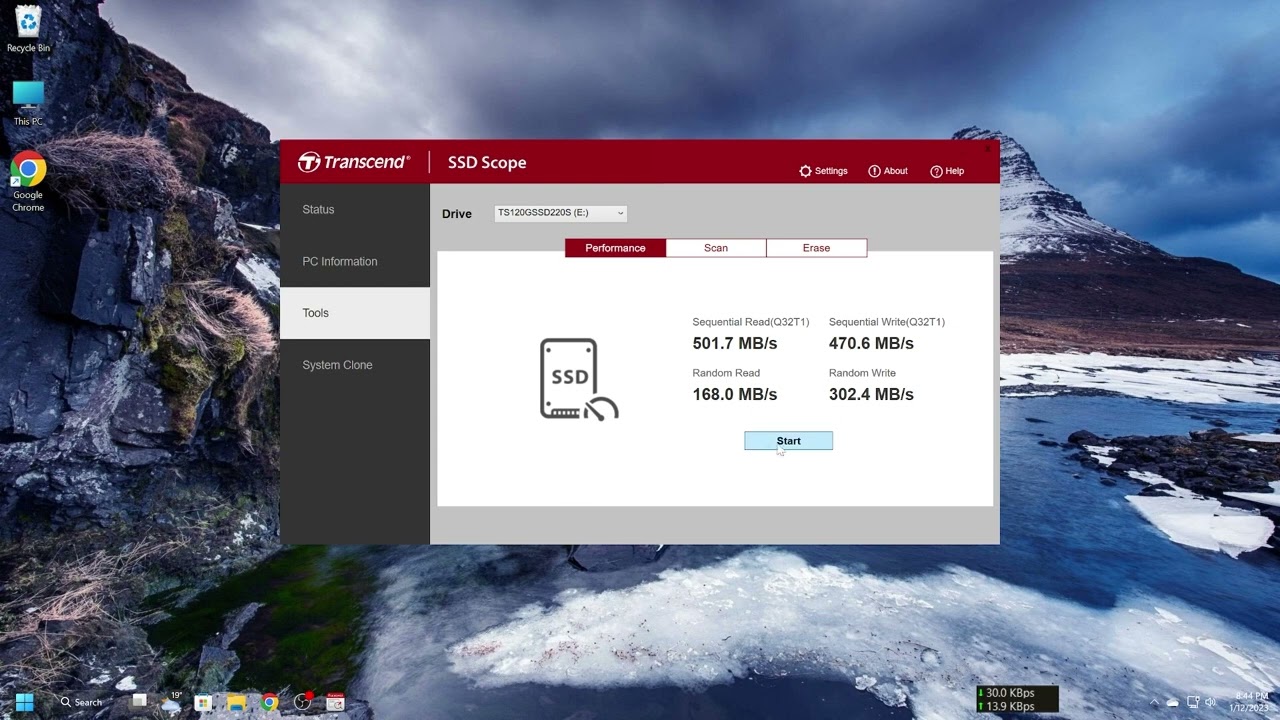Click the network speed monitor widget
1280x720 pixels.
(1017, 699)
